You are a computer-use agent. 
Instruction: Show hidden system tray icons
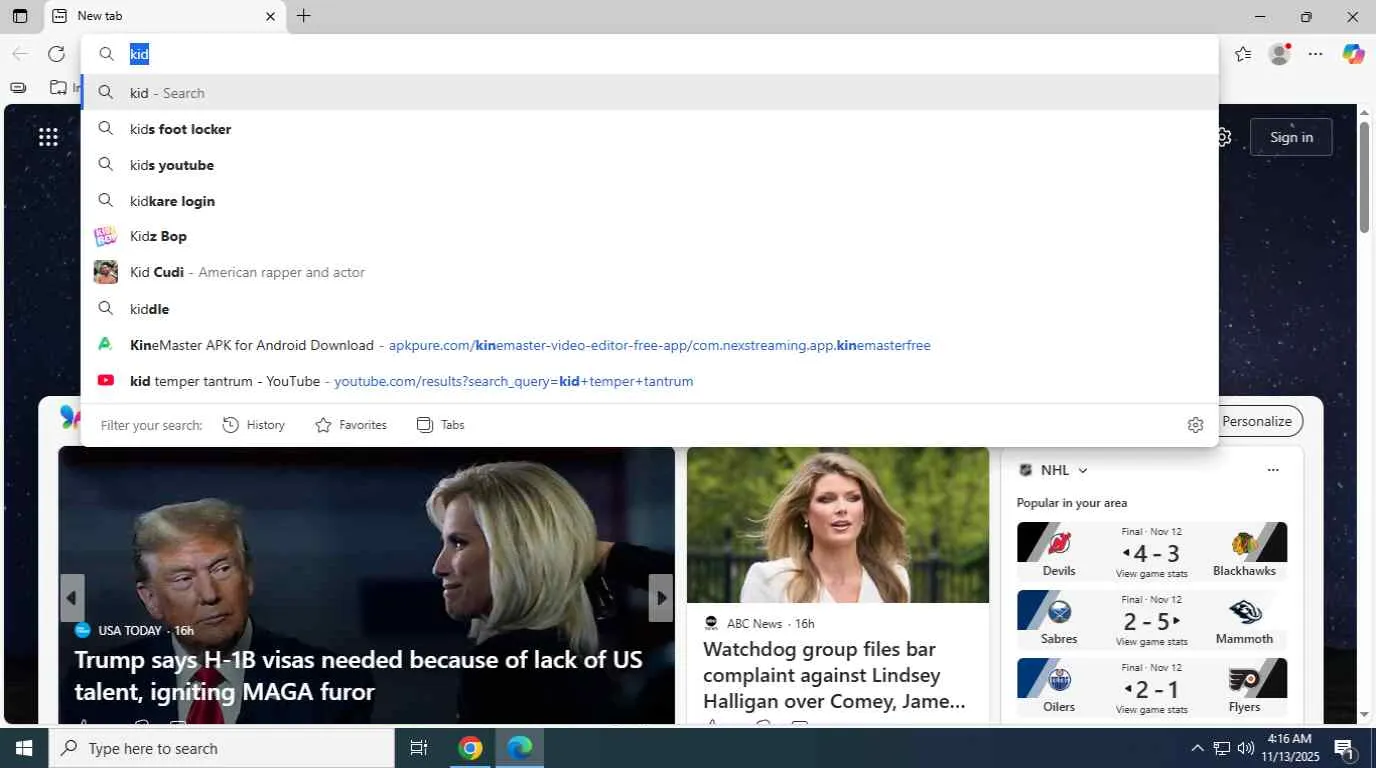[x=1197, y=748]
